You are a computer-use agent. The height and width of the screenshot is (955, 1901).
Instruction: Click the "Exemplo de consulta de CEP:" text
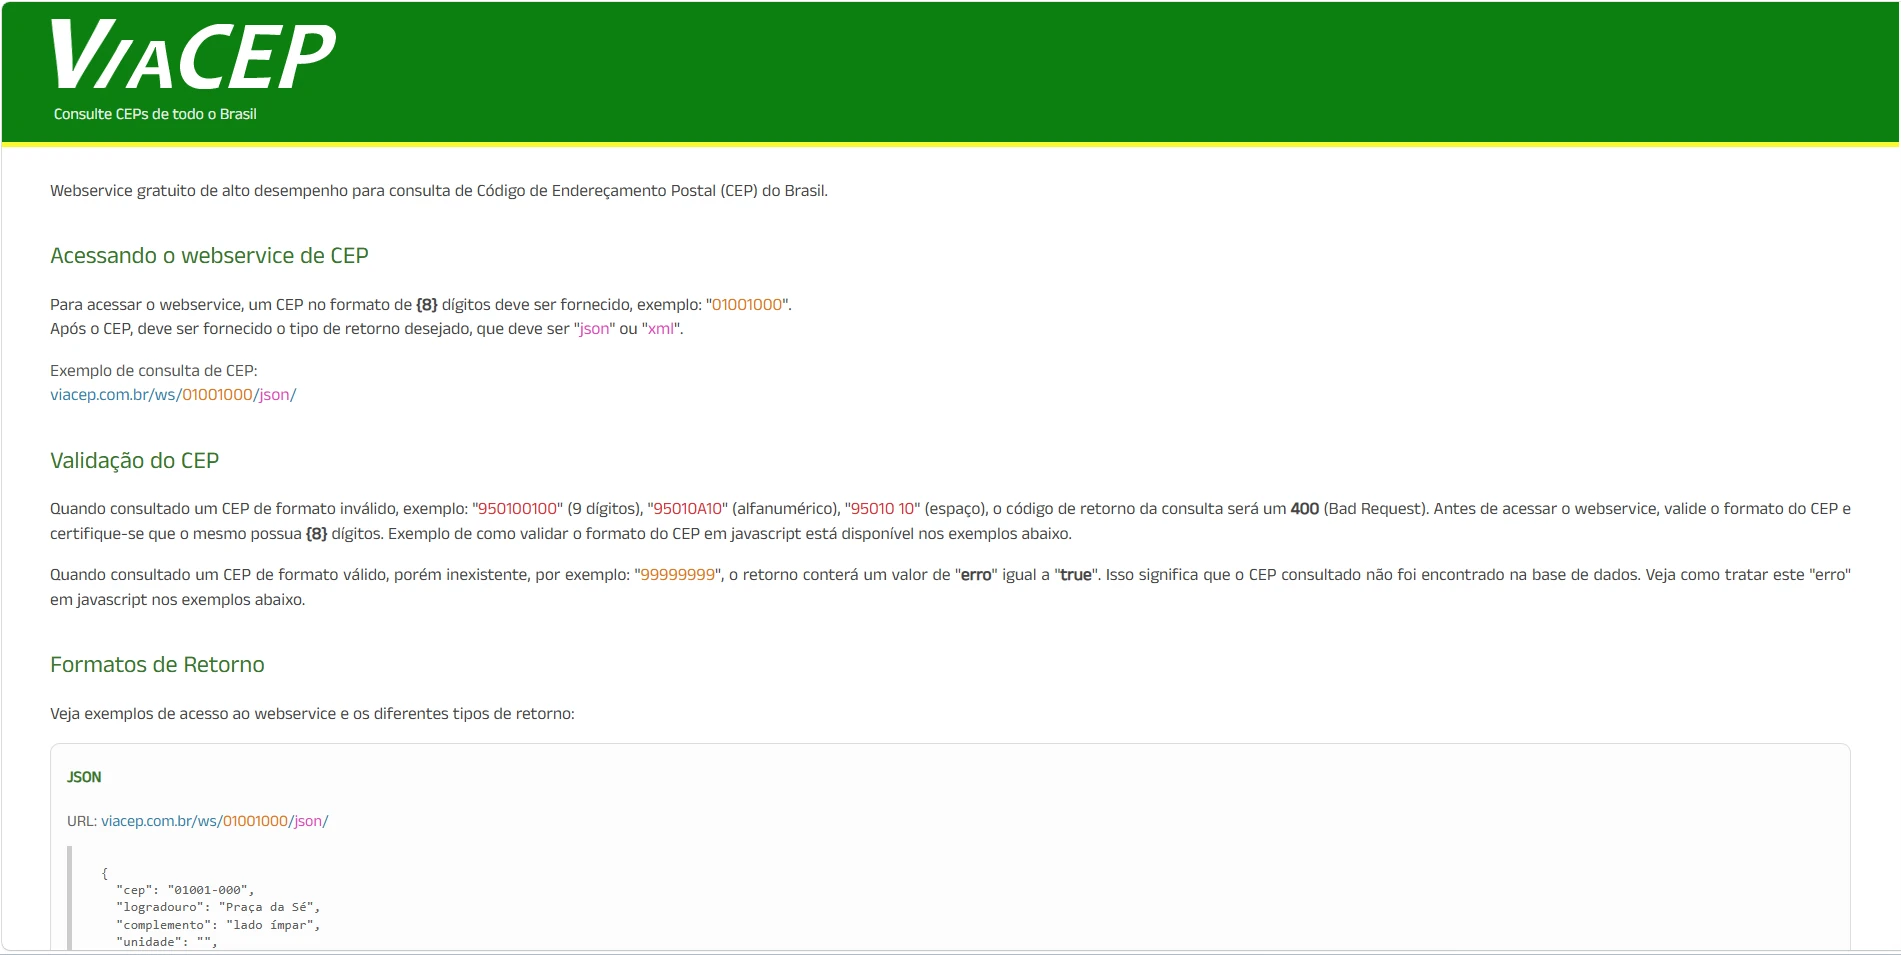tap(153, 371)
